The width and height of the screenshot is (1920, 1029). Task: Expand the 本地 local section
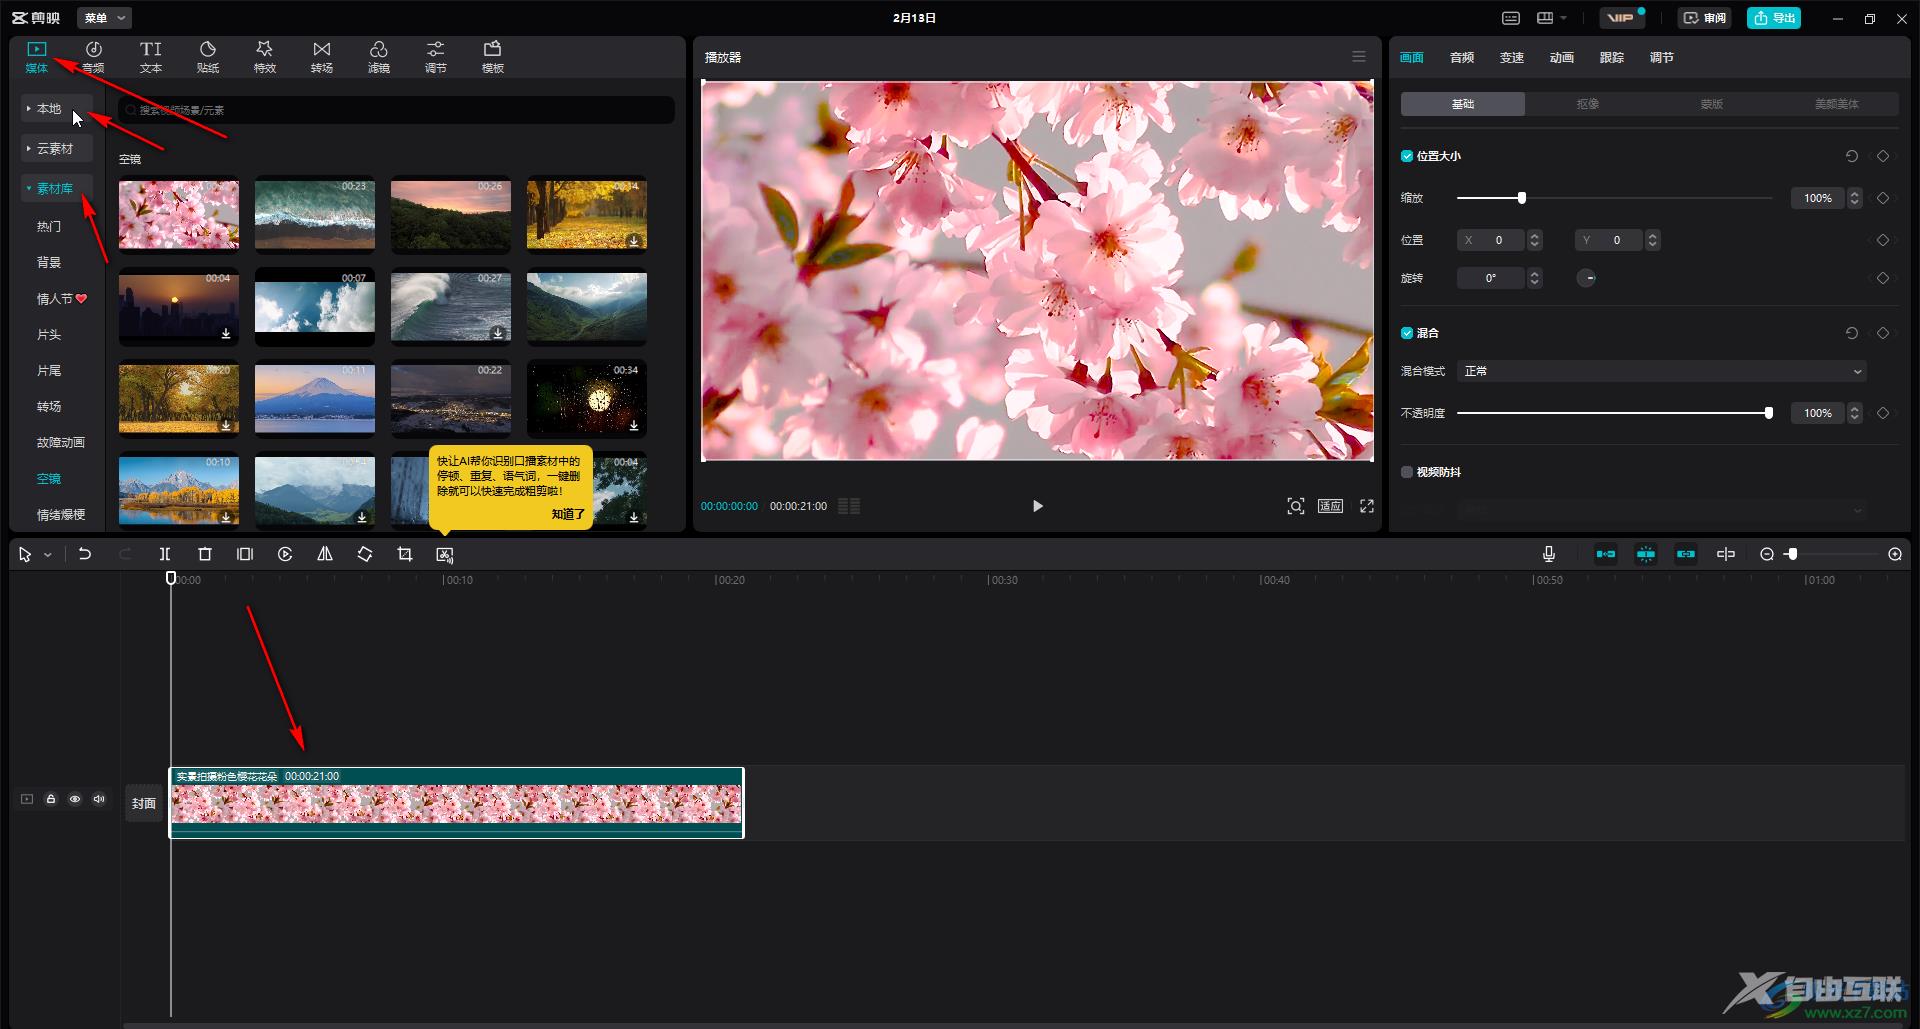coord(57,108)
